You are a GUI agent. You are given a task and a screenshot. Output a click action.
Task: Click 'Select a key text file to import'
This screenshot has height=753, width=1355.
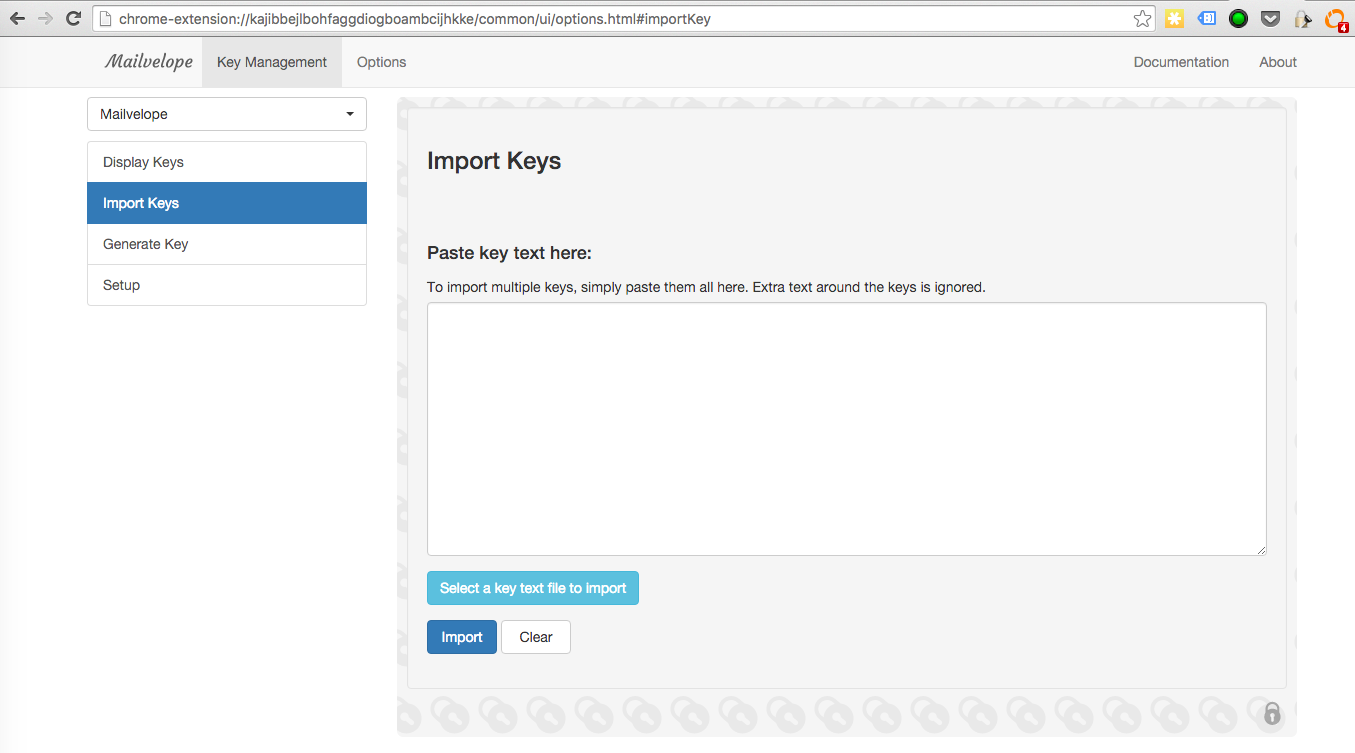532,588
